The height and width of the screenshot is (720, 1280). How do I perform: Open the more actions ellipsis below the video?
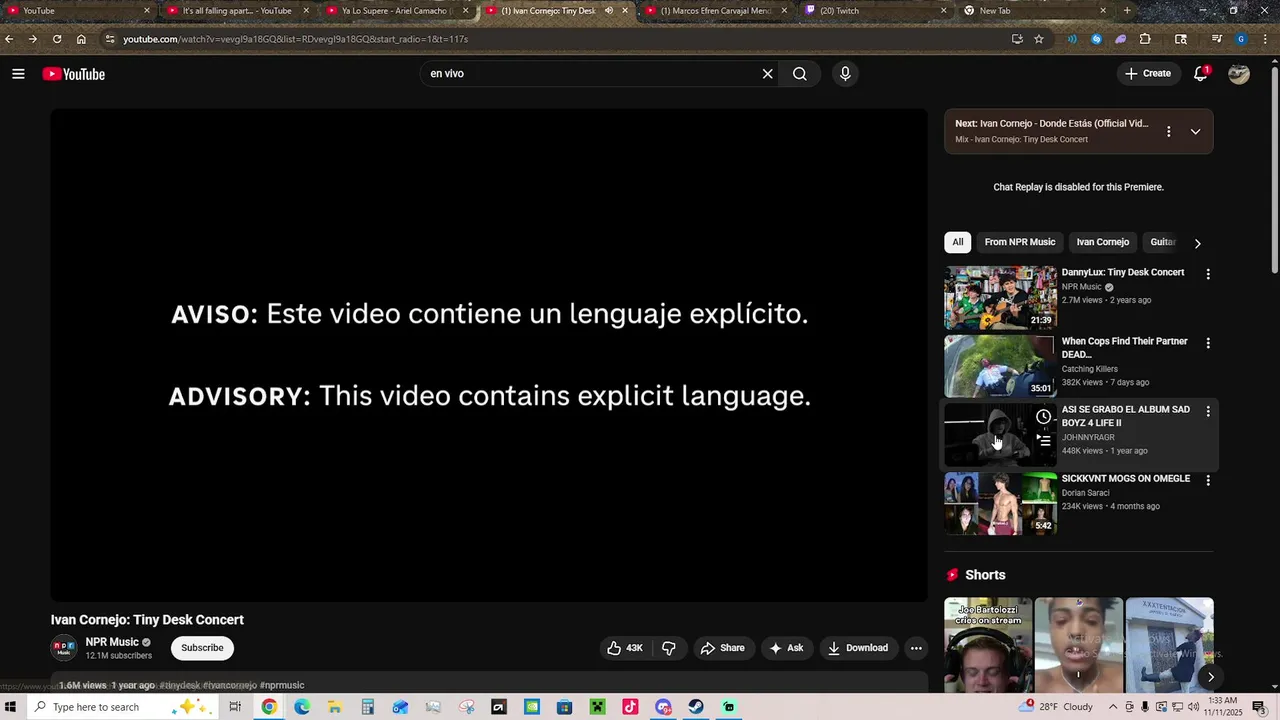pyautogui.click(x=916, y=648)
